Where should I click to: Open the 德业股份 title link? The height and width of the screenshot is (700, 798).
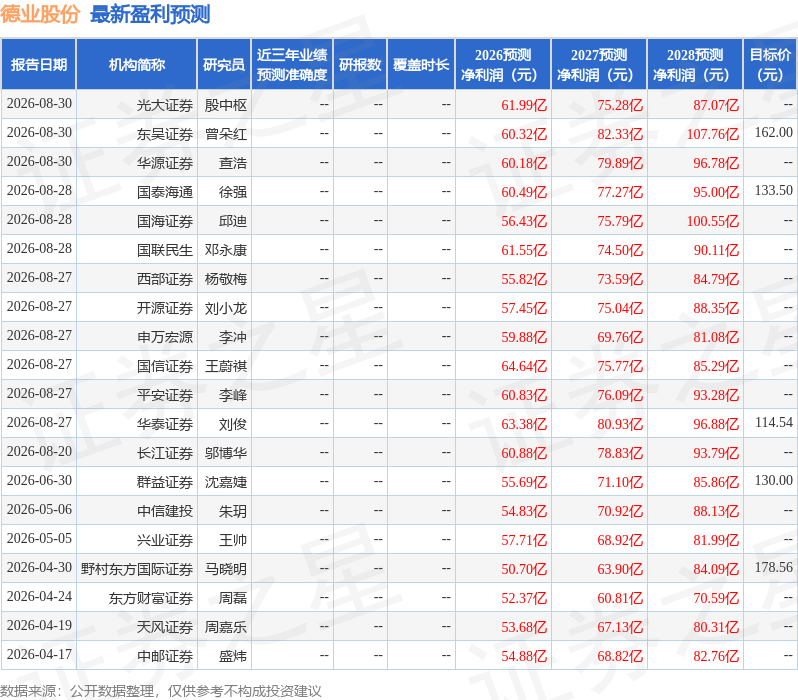tap(40, 14)
